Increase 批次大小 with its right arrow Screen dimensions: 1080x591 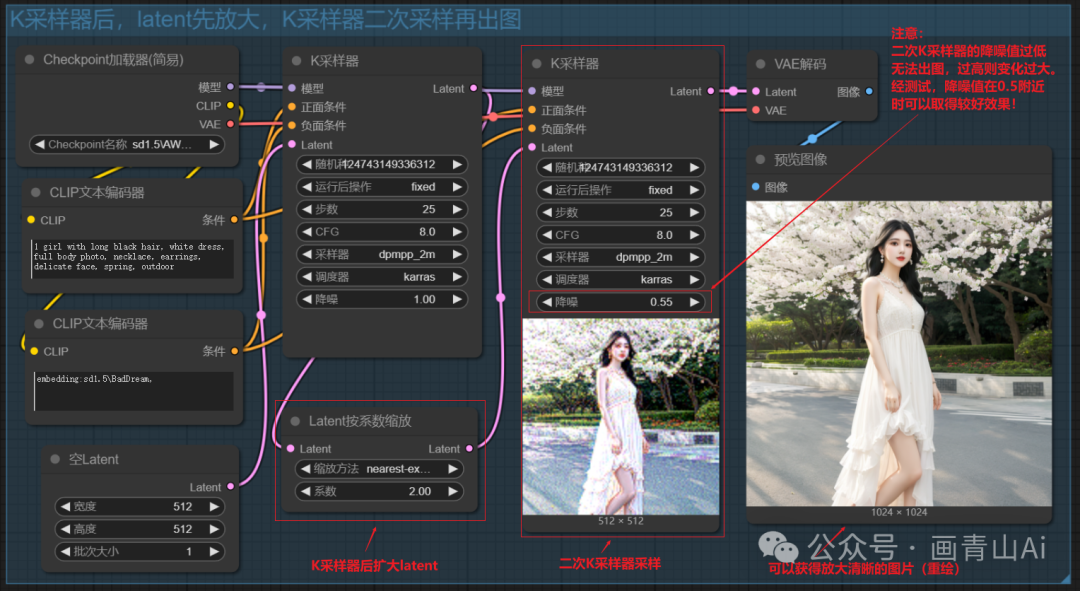coord(214,552)
